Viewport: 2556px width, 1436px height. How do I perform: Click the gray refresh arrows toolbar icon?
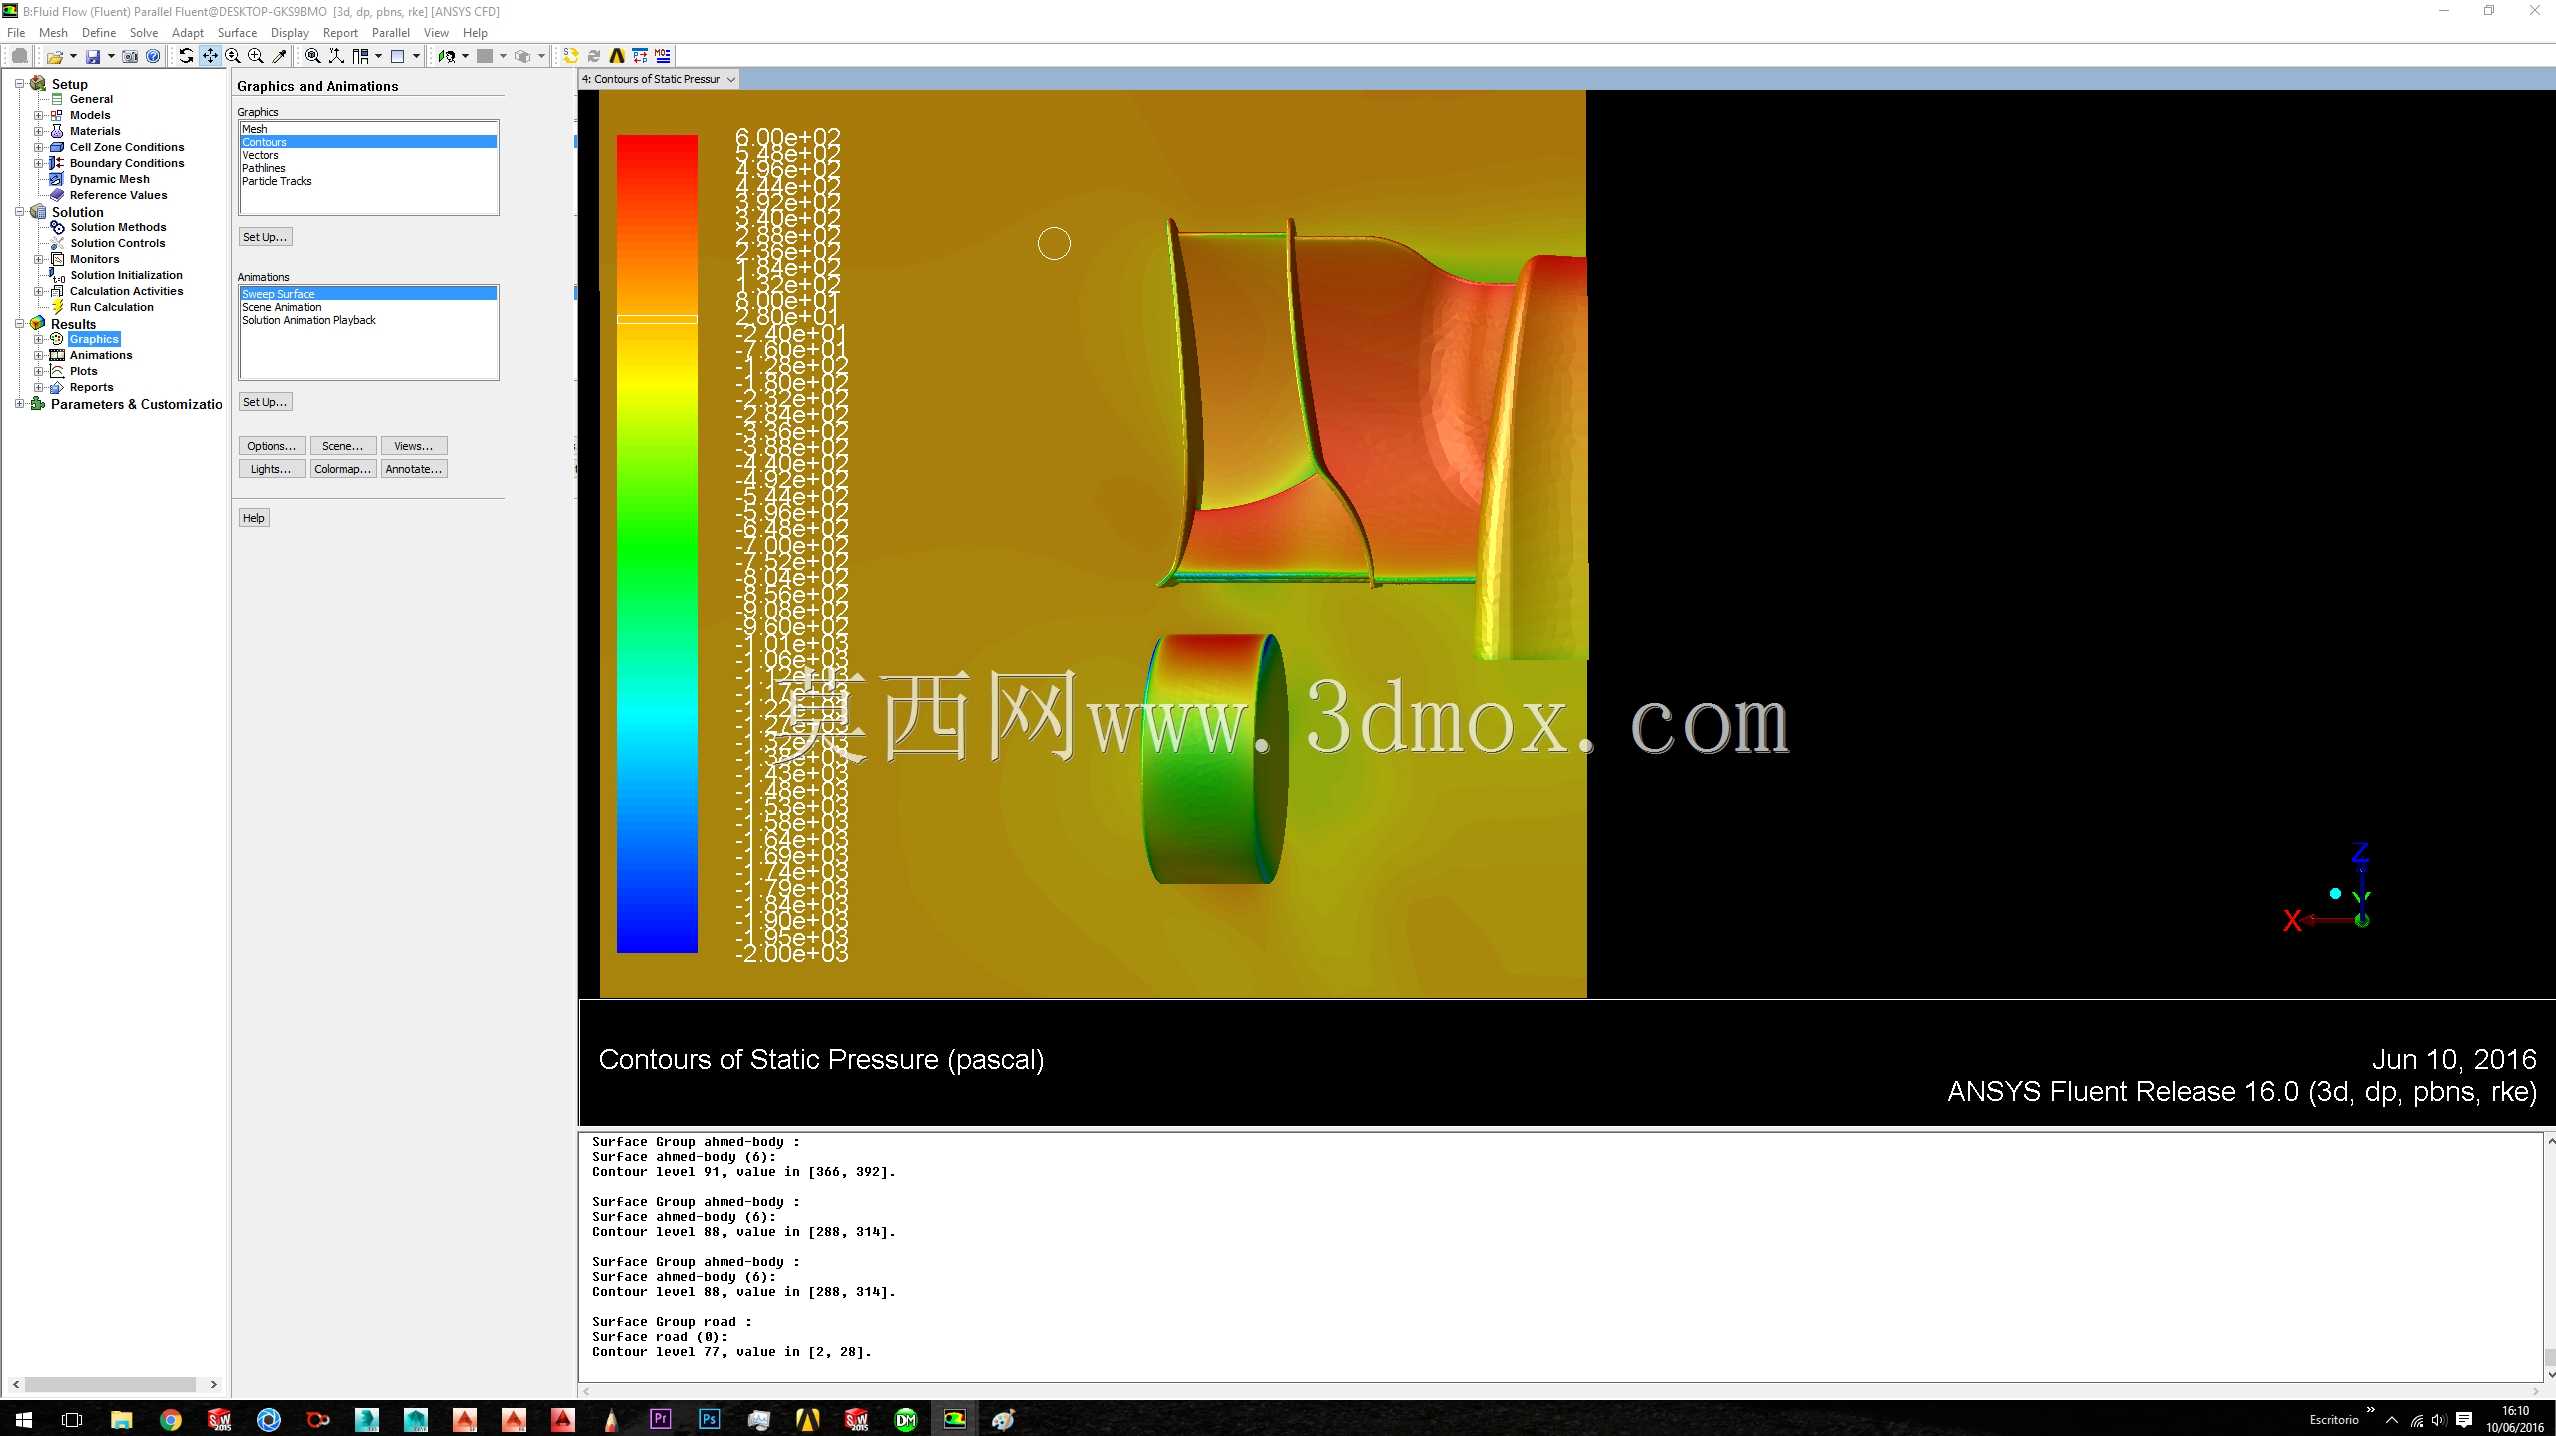pos(594,56)
